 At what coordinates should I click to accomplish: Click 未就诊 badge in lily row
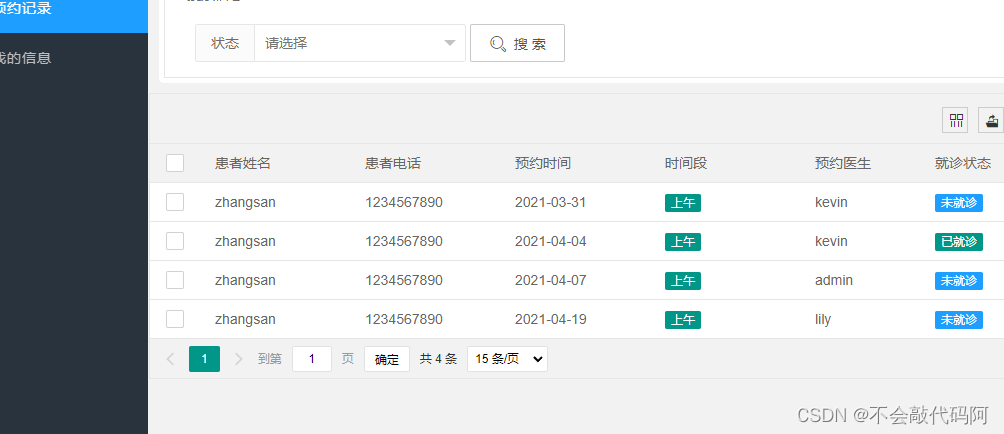click(x=959, y=320)
